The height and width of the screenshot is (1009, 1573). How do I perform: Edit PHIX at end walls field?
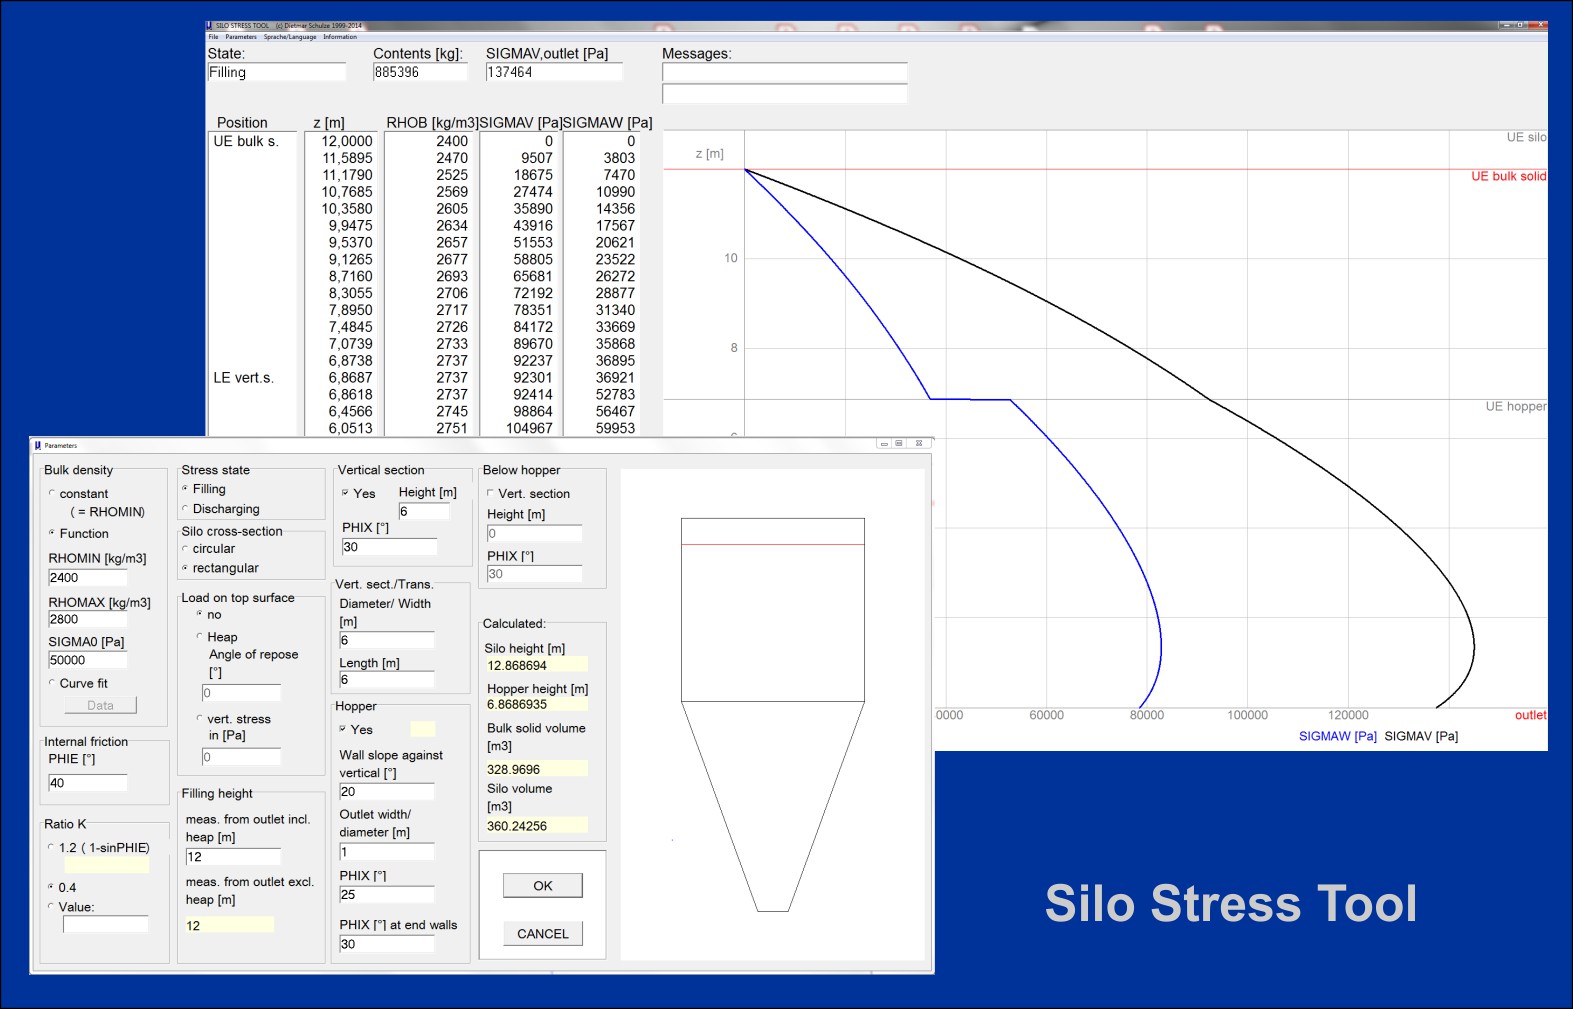coord(387,944)
